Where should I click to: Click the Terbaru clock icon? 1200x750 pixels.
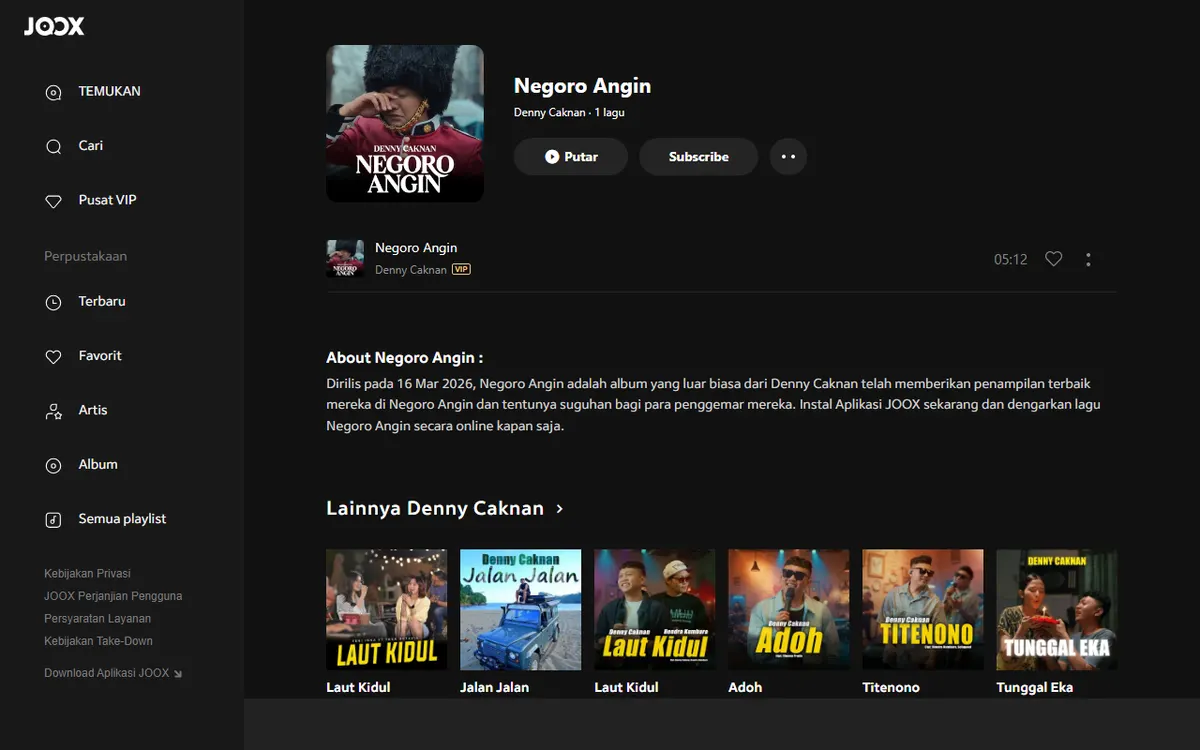pyautogui.click(x=54, y=302)
